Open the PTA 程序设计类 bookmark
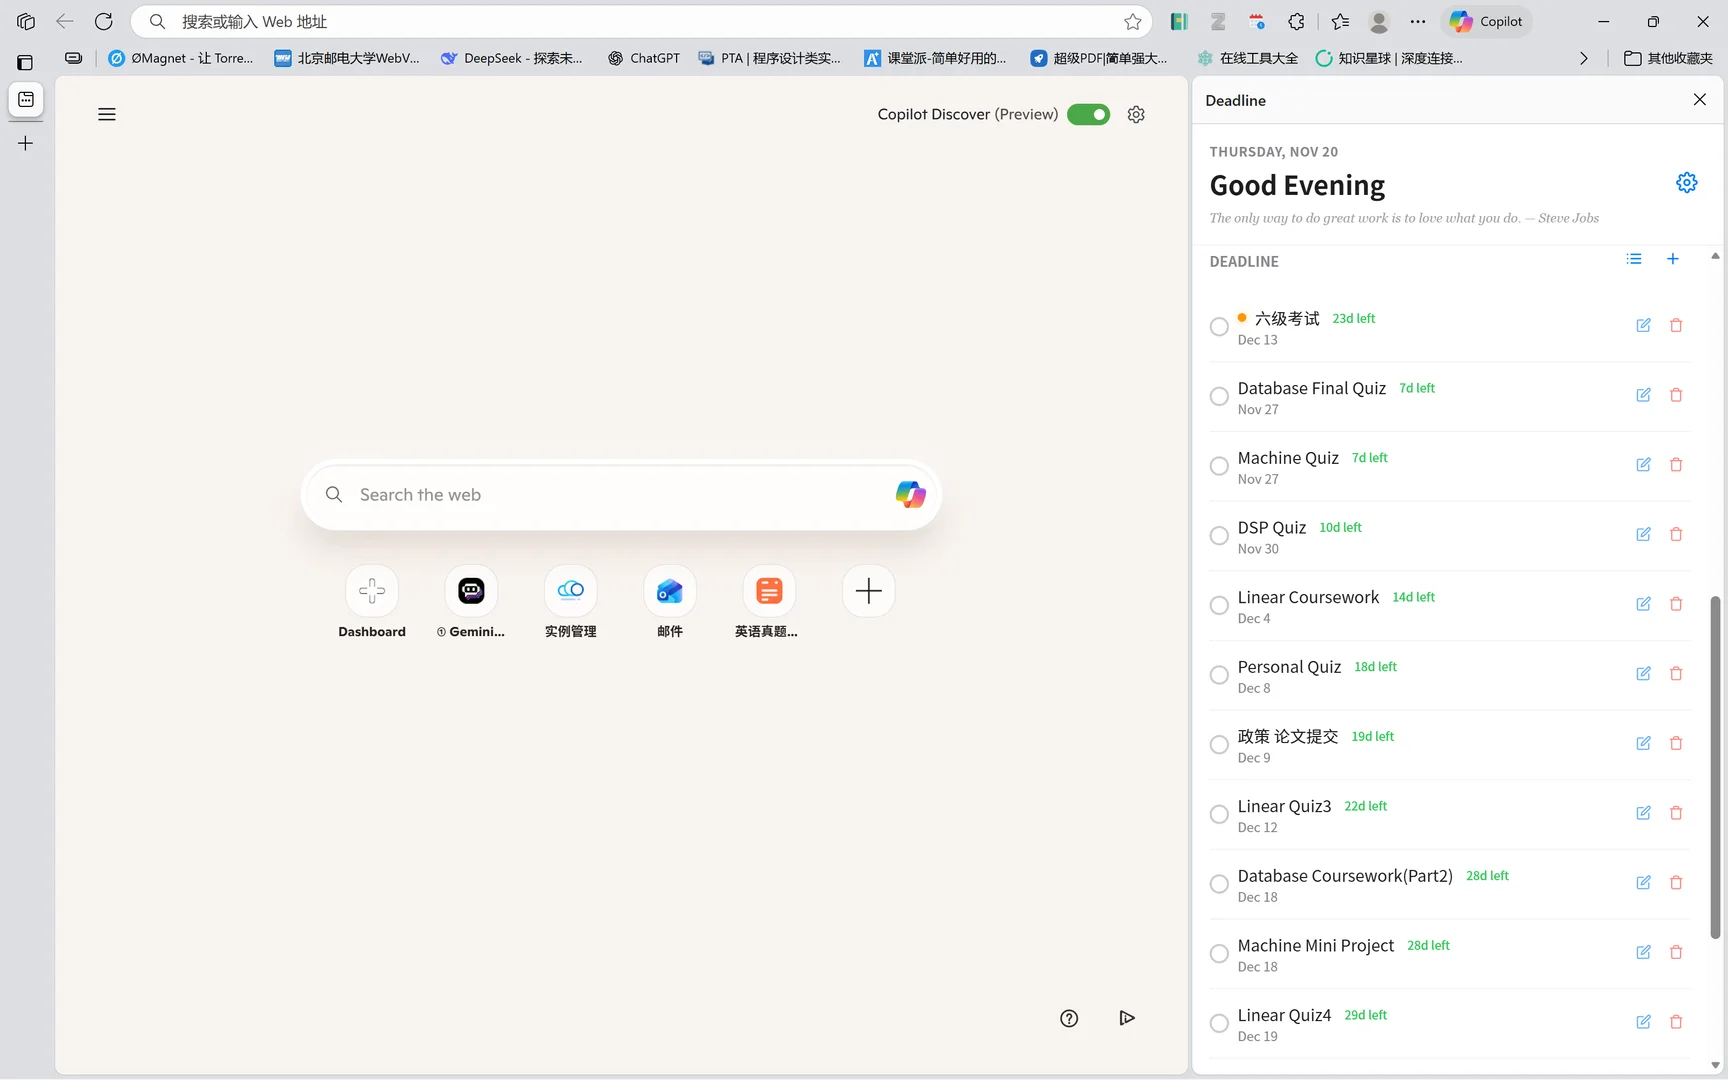1728x1080 pixels. pos(770,58)
